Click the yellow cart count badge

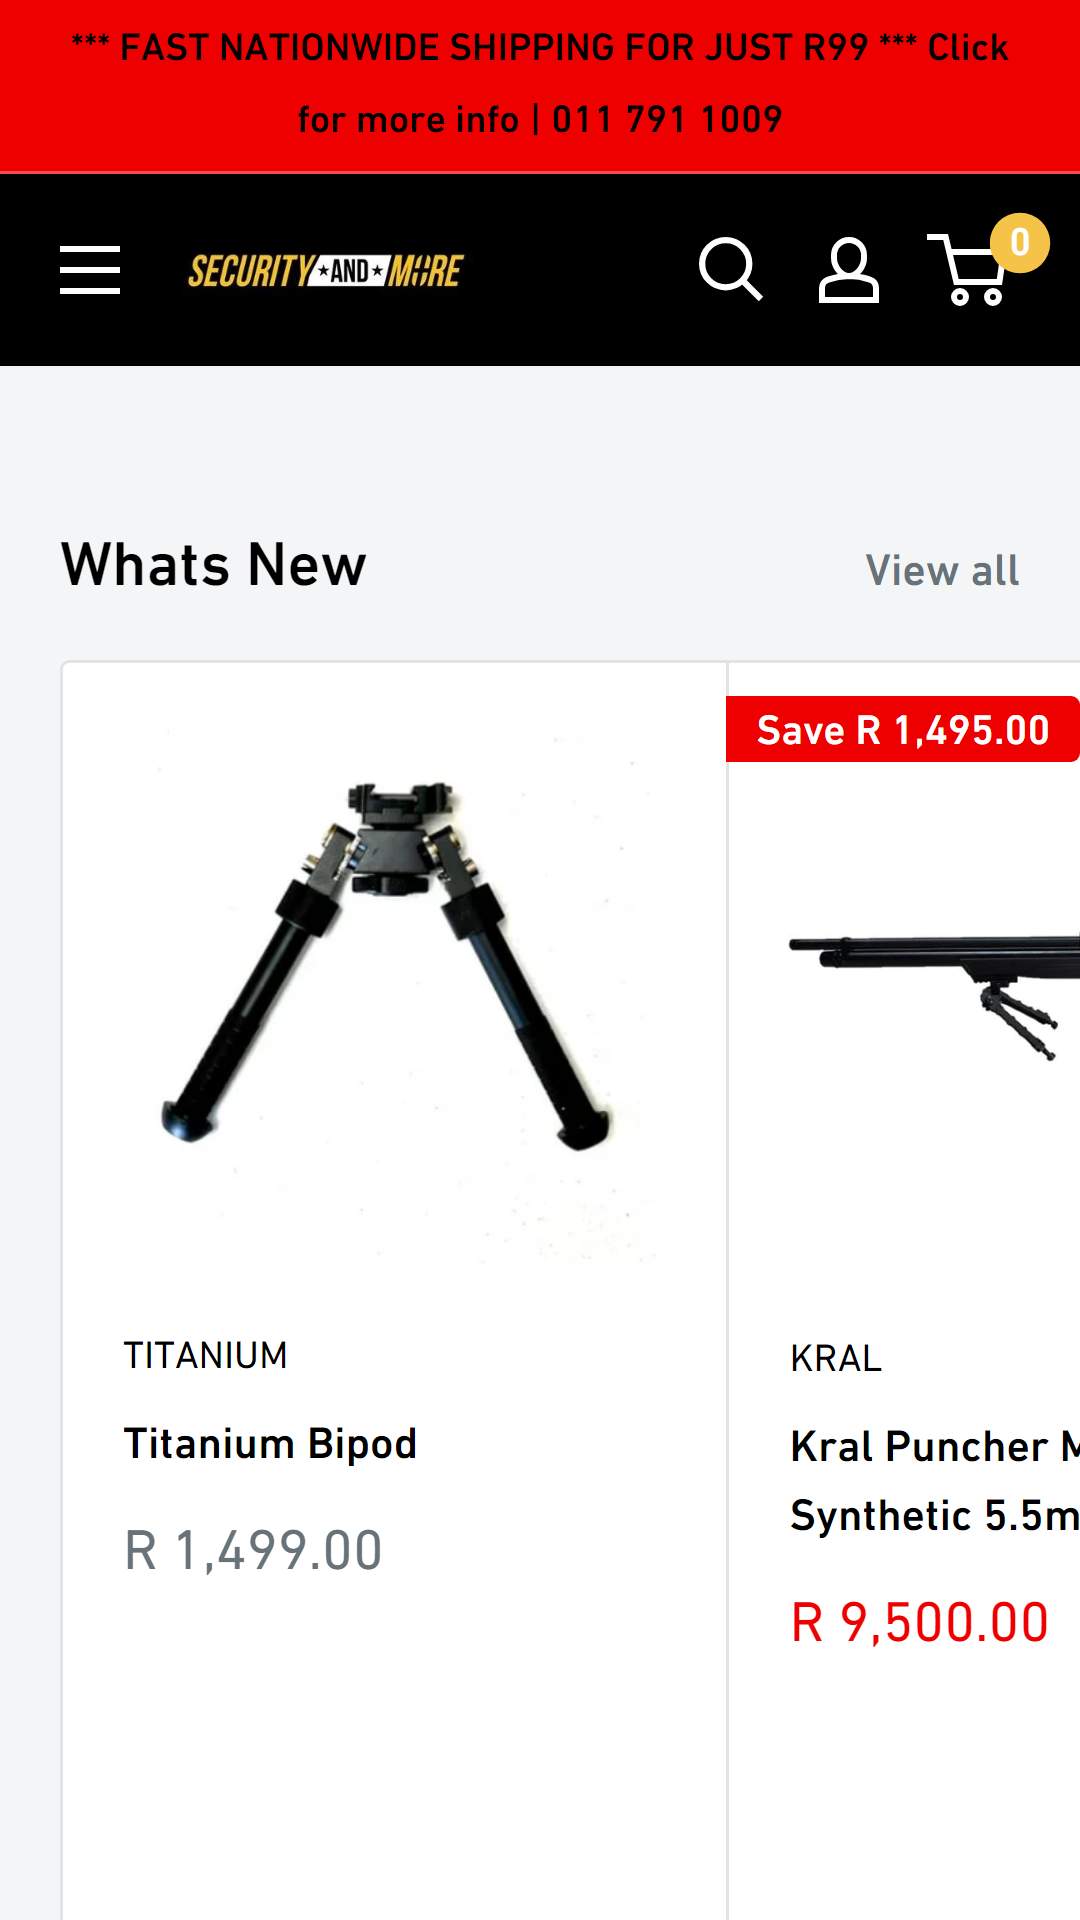click(x=1019, y=243)
